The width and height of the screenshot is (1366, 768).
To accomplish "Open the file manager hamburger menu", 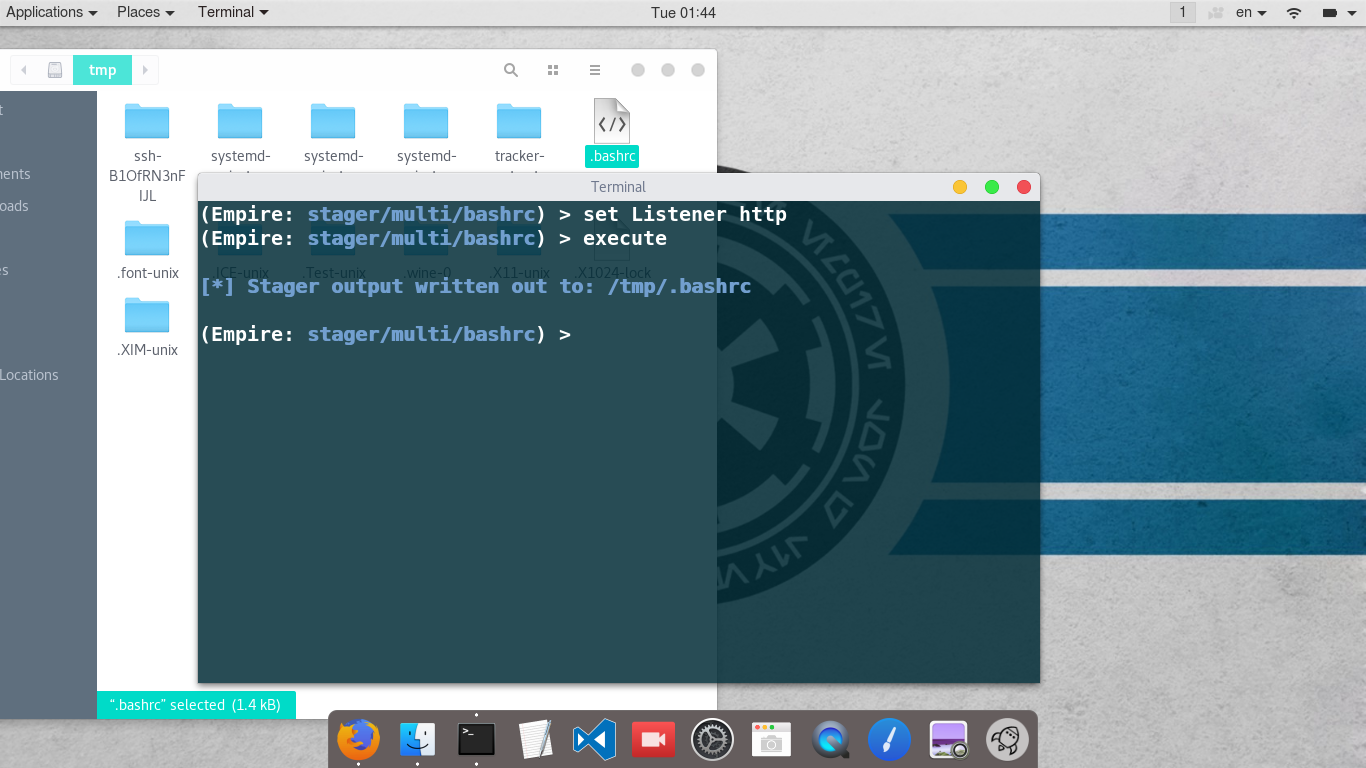I will tap(595, 70).
